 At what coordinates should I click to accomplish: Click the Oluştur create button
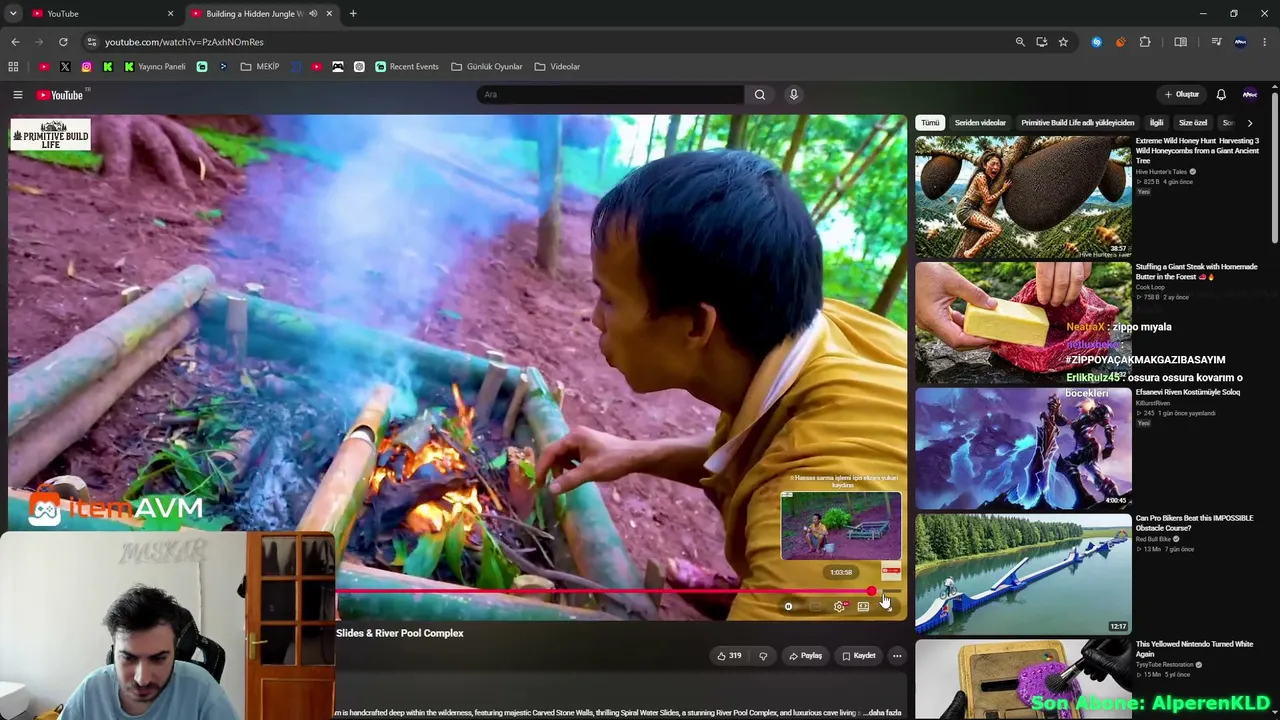point(1181,95)
